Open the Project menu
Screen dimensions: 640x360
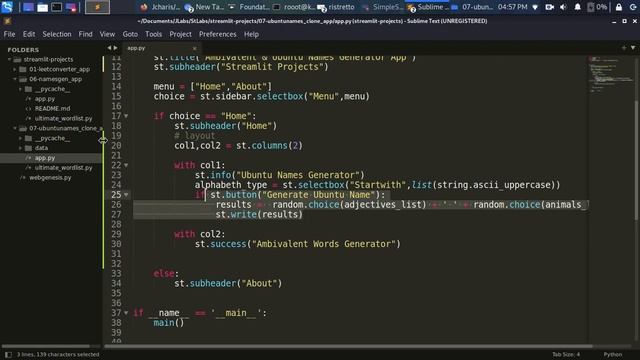click(x=180, y=34)
